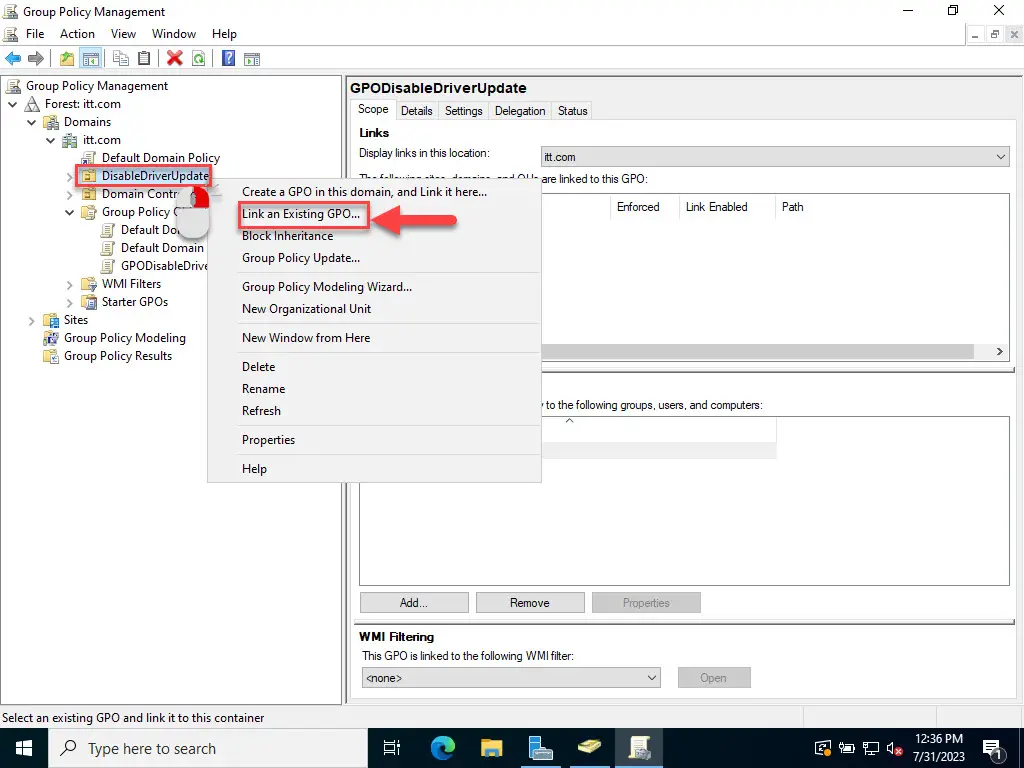Screen dimensions: 1024x768
Task: Collapse the itt.com domain node
Action: 50,140
